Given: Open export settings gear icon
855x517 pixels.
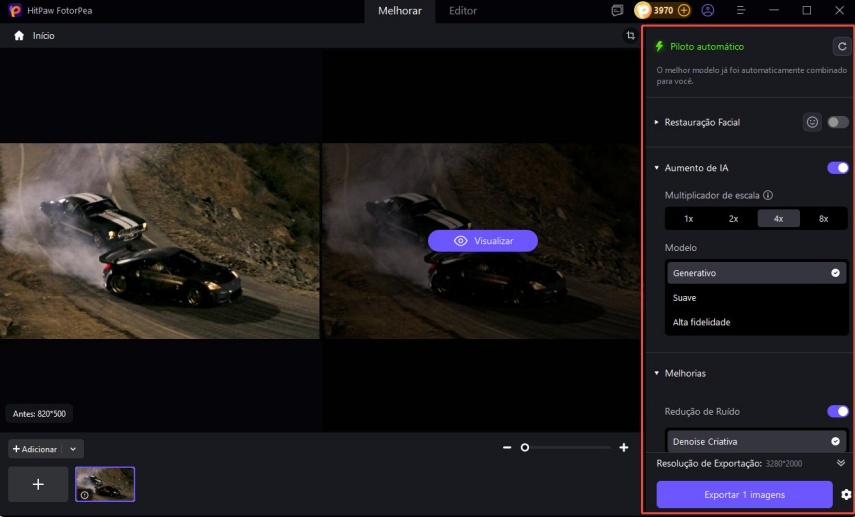Looking at the screenshot, I should tap(846, 495).
